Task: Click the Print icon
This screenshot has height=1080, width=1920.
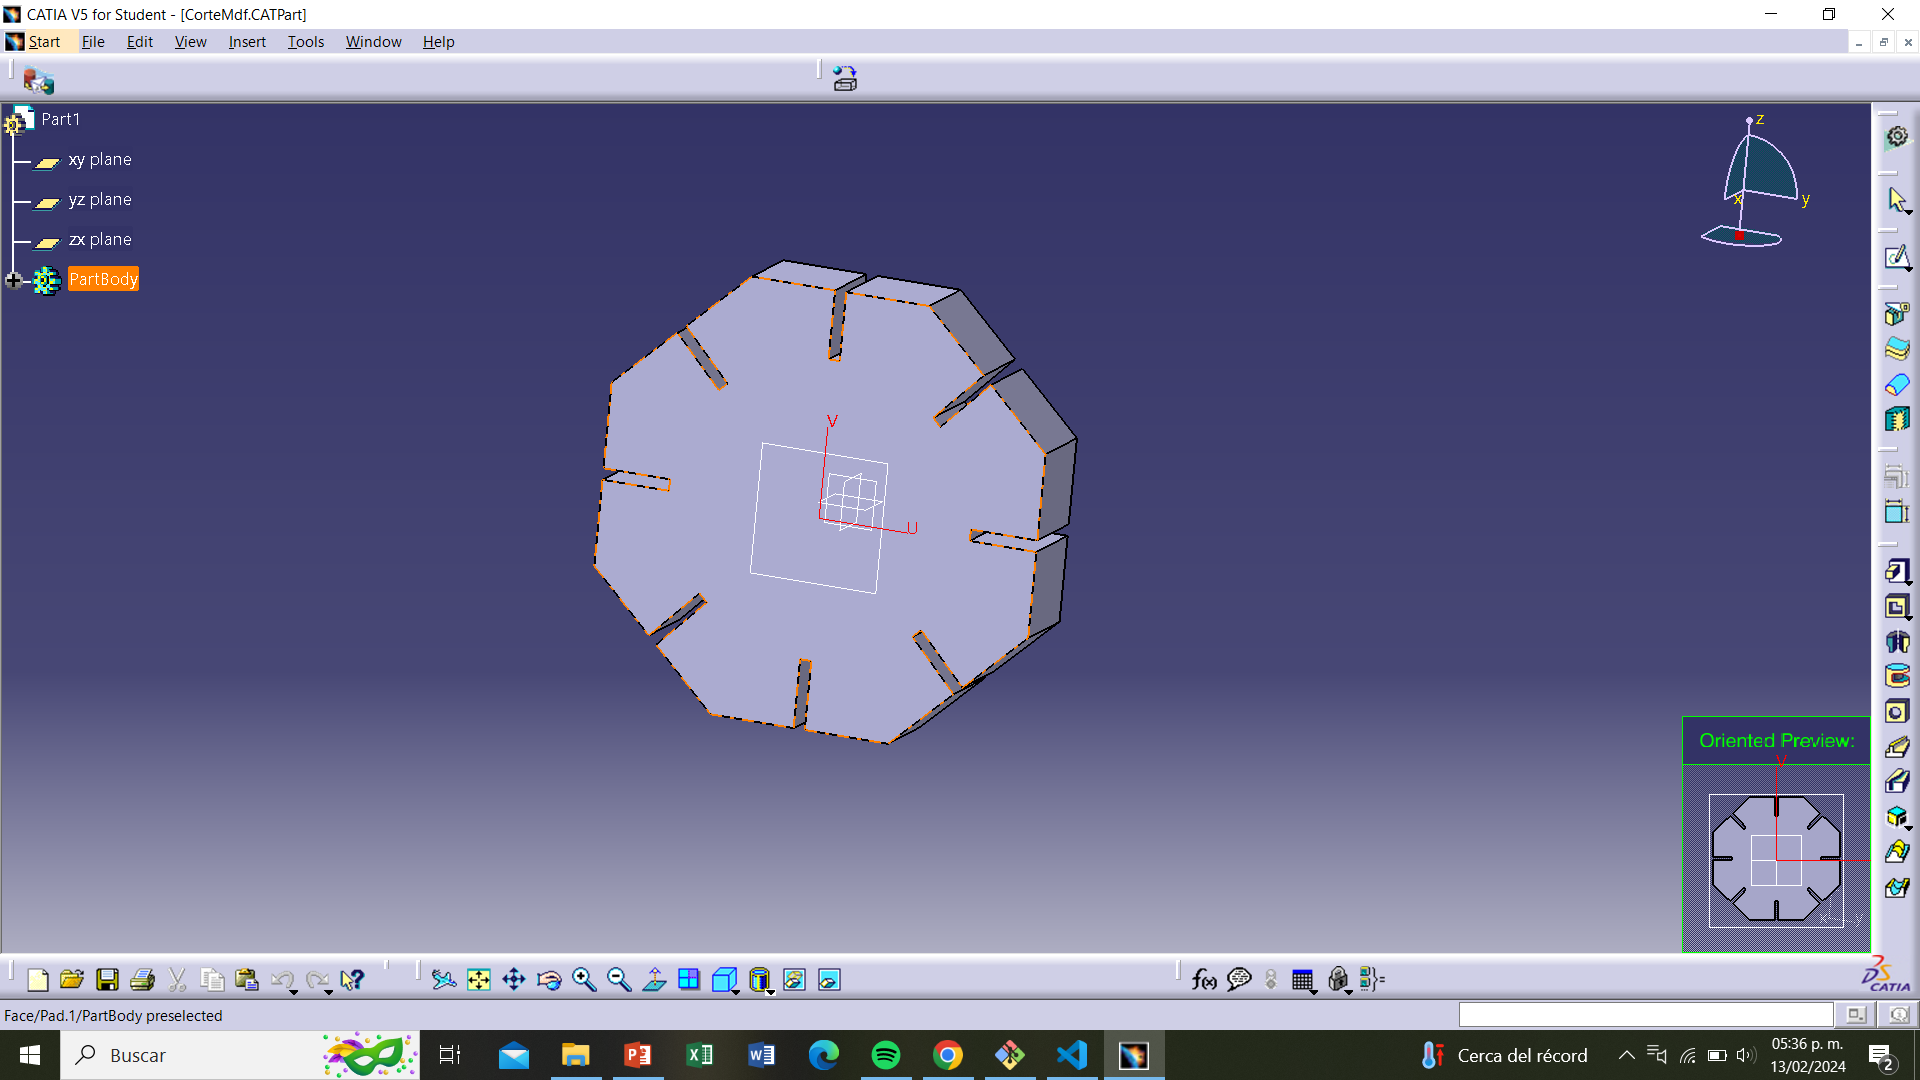Action: click(142, 980)
